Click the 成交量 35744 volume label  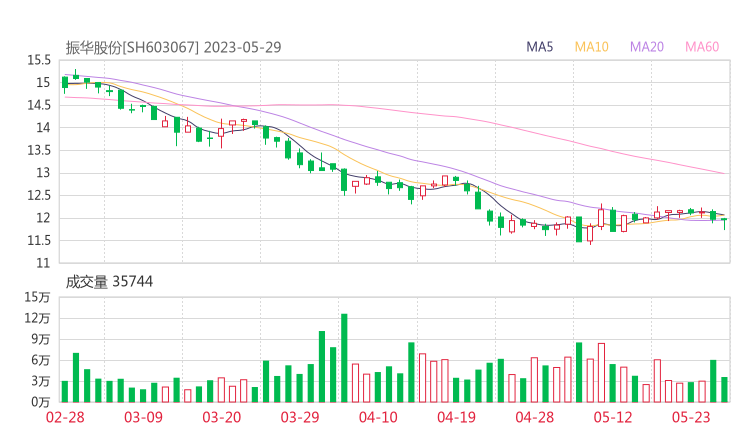coord(109,282)
